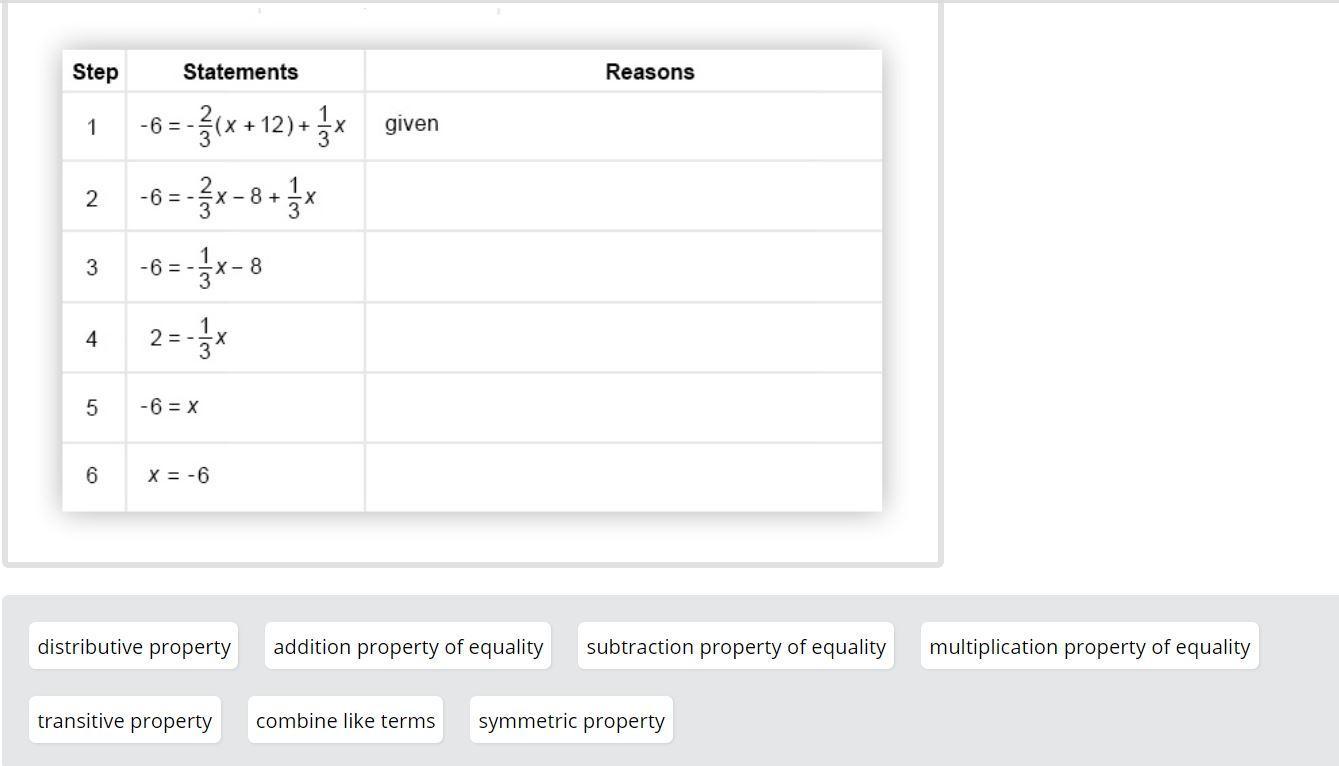
Task: Click the Reasons column header
Action: coord(649,72)
